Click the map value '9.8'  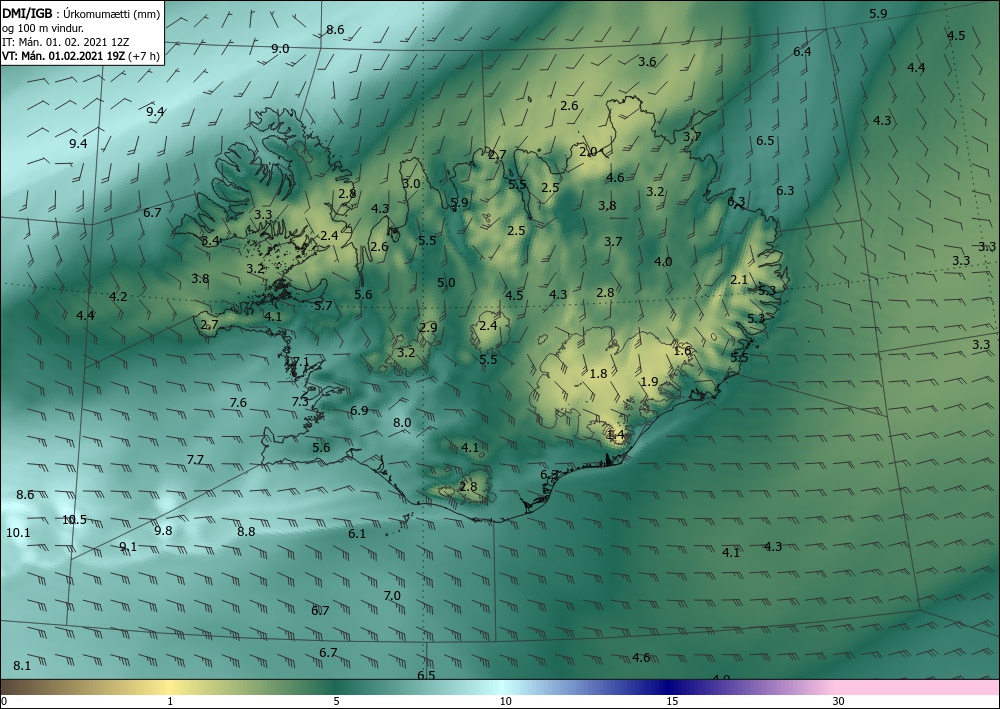click(163, 530)
